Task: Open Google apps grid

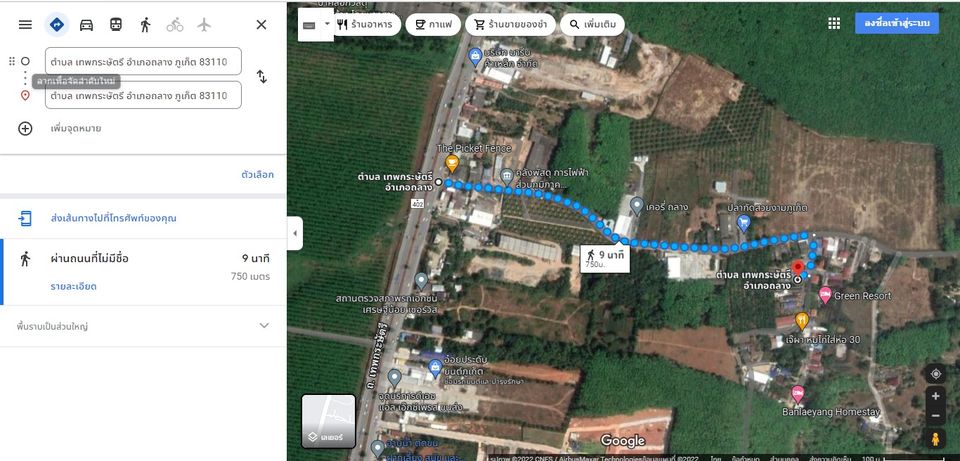Action: tap(834, 23)
